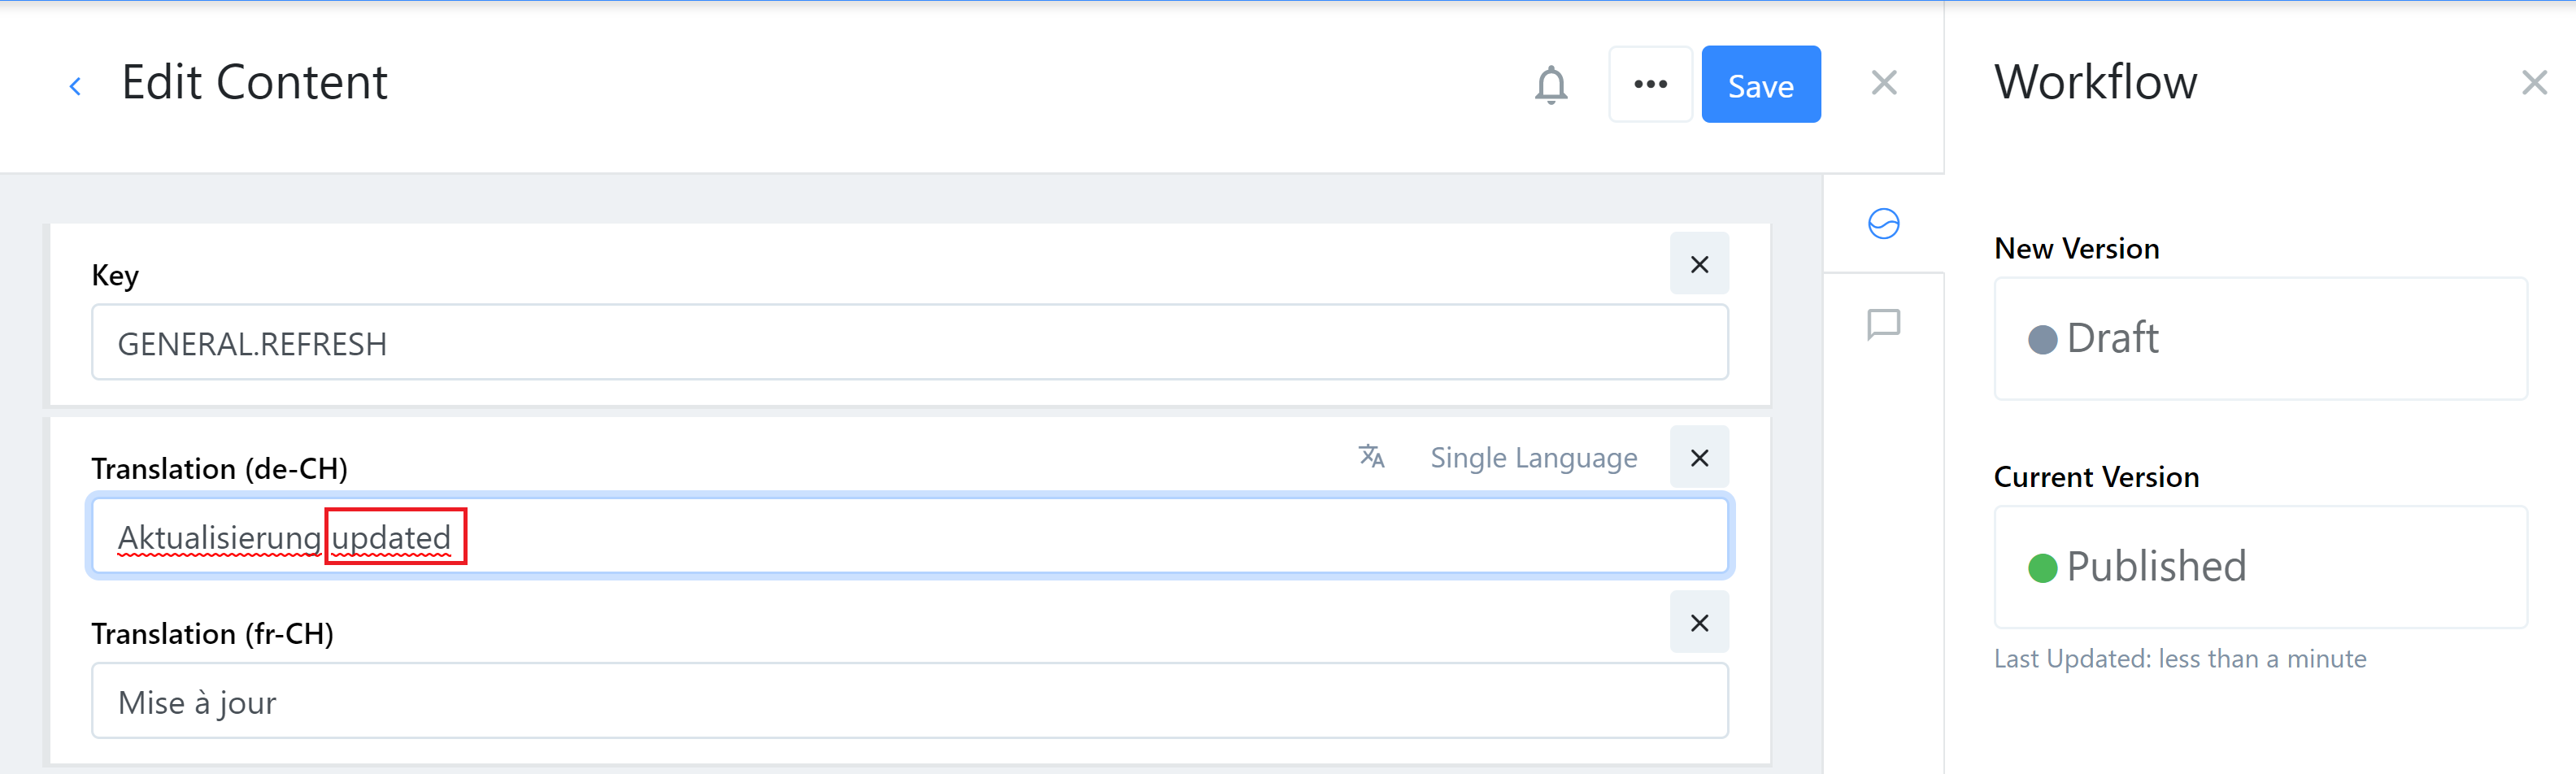
Task: Open the New Version Draft status dropdown
Action: click(x=2260, y=339)
